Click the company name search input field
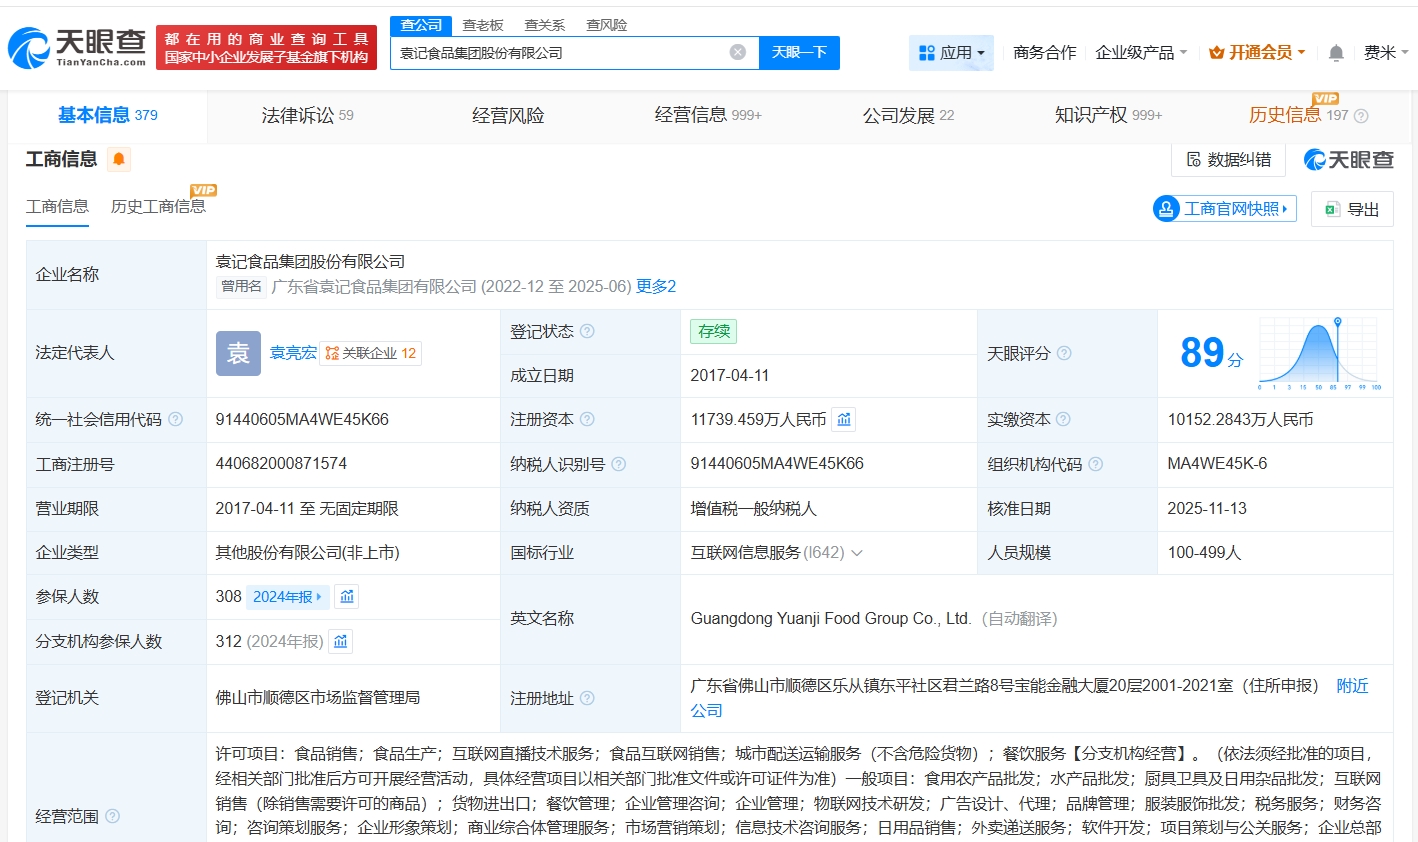The width and height of the screenshot is (1418, 842). point(560,52)
